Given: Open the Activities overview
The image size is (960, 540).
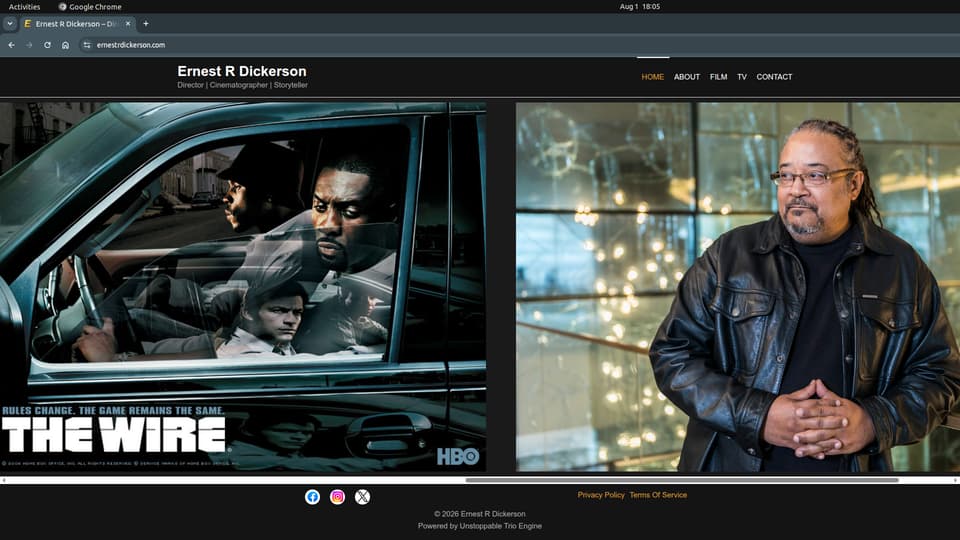Looking at the screenshot, I should [24, 7].
